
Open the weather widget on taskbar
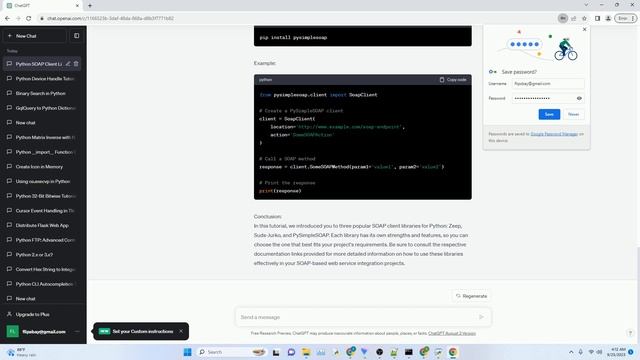pyautogui.click(x=21, y=352)
